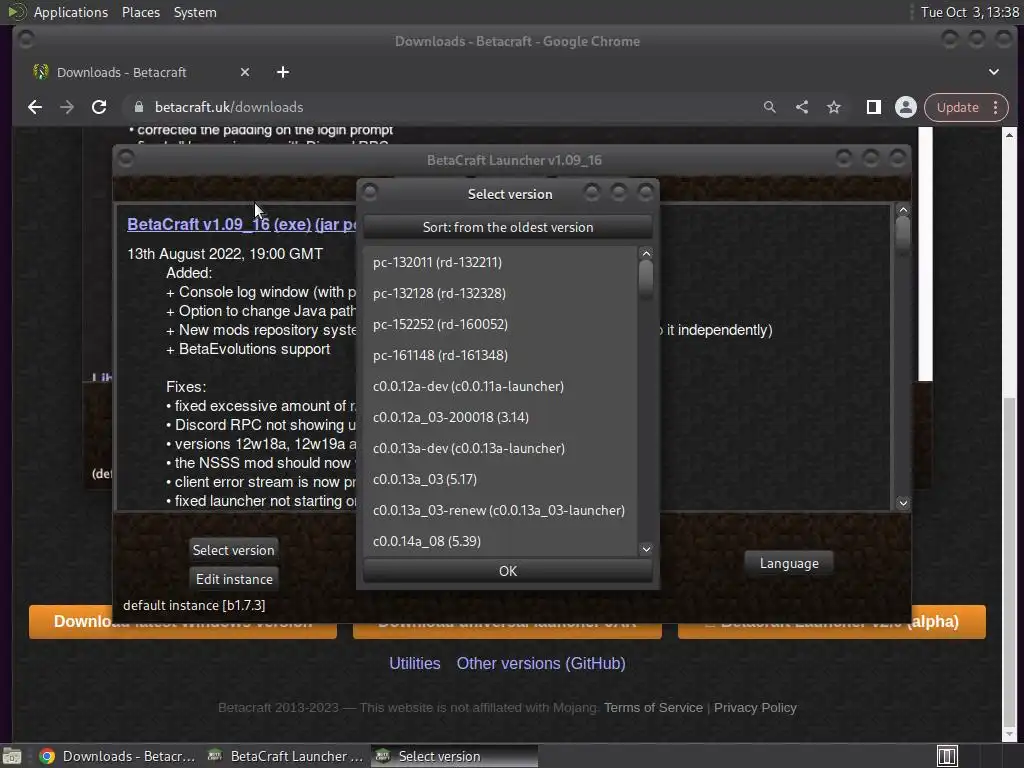Open Chrome side panel icon
This screenshot has width=1024, height=768.
pyautogui.click(x=874, y=107)
